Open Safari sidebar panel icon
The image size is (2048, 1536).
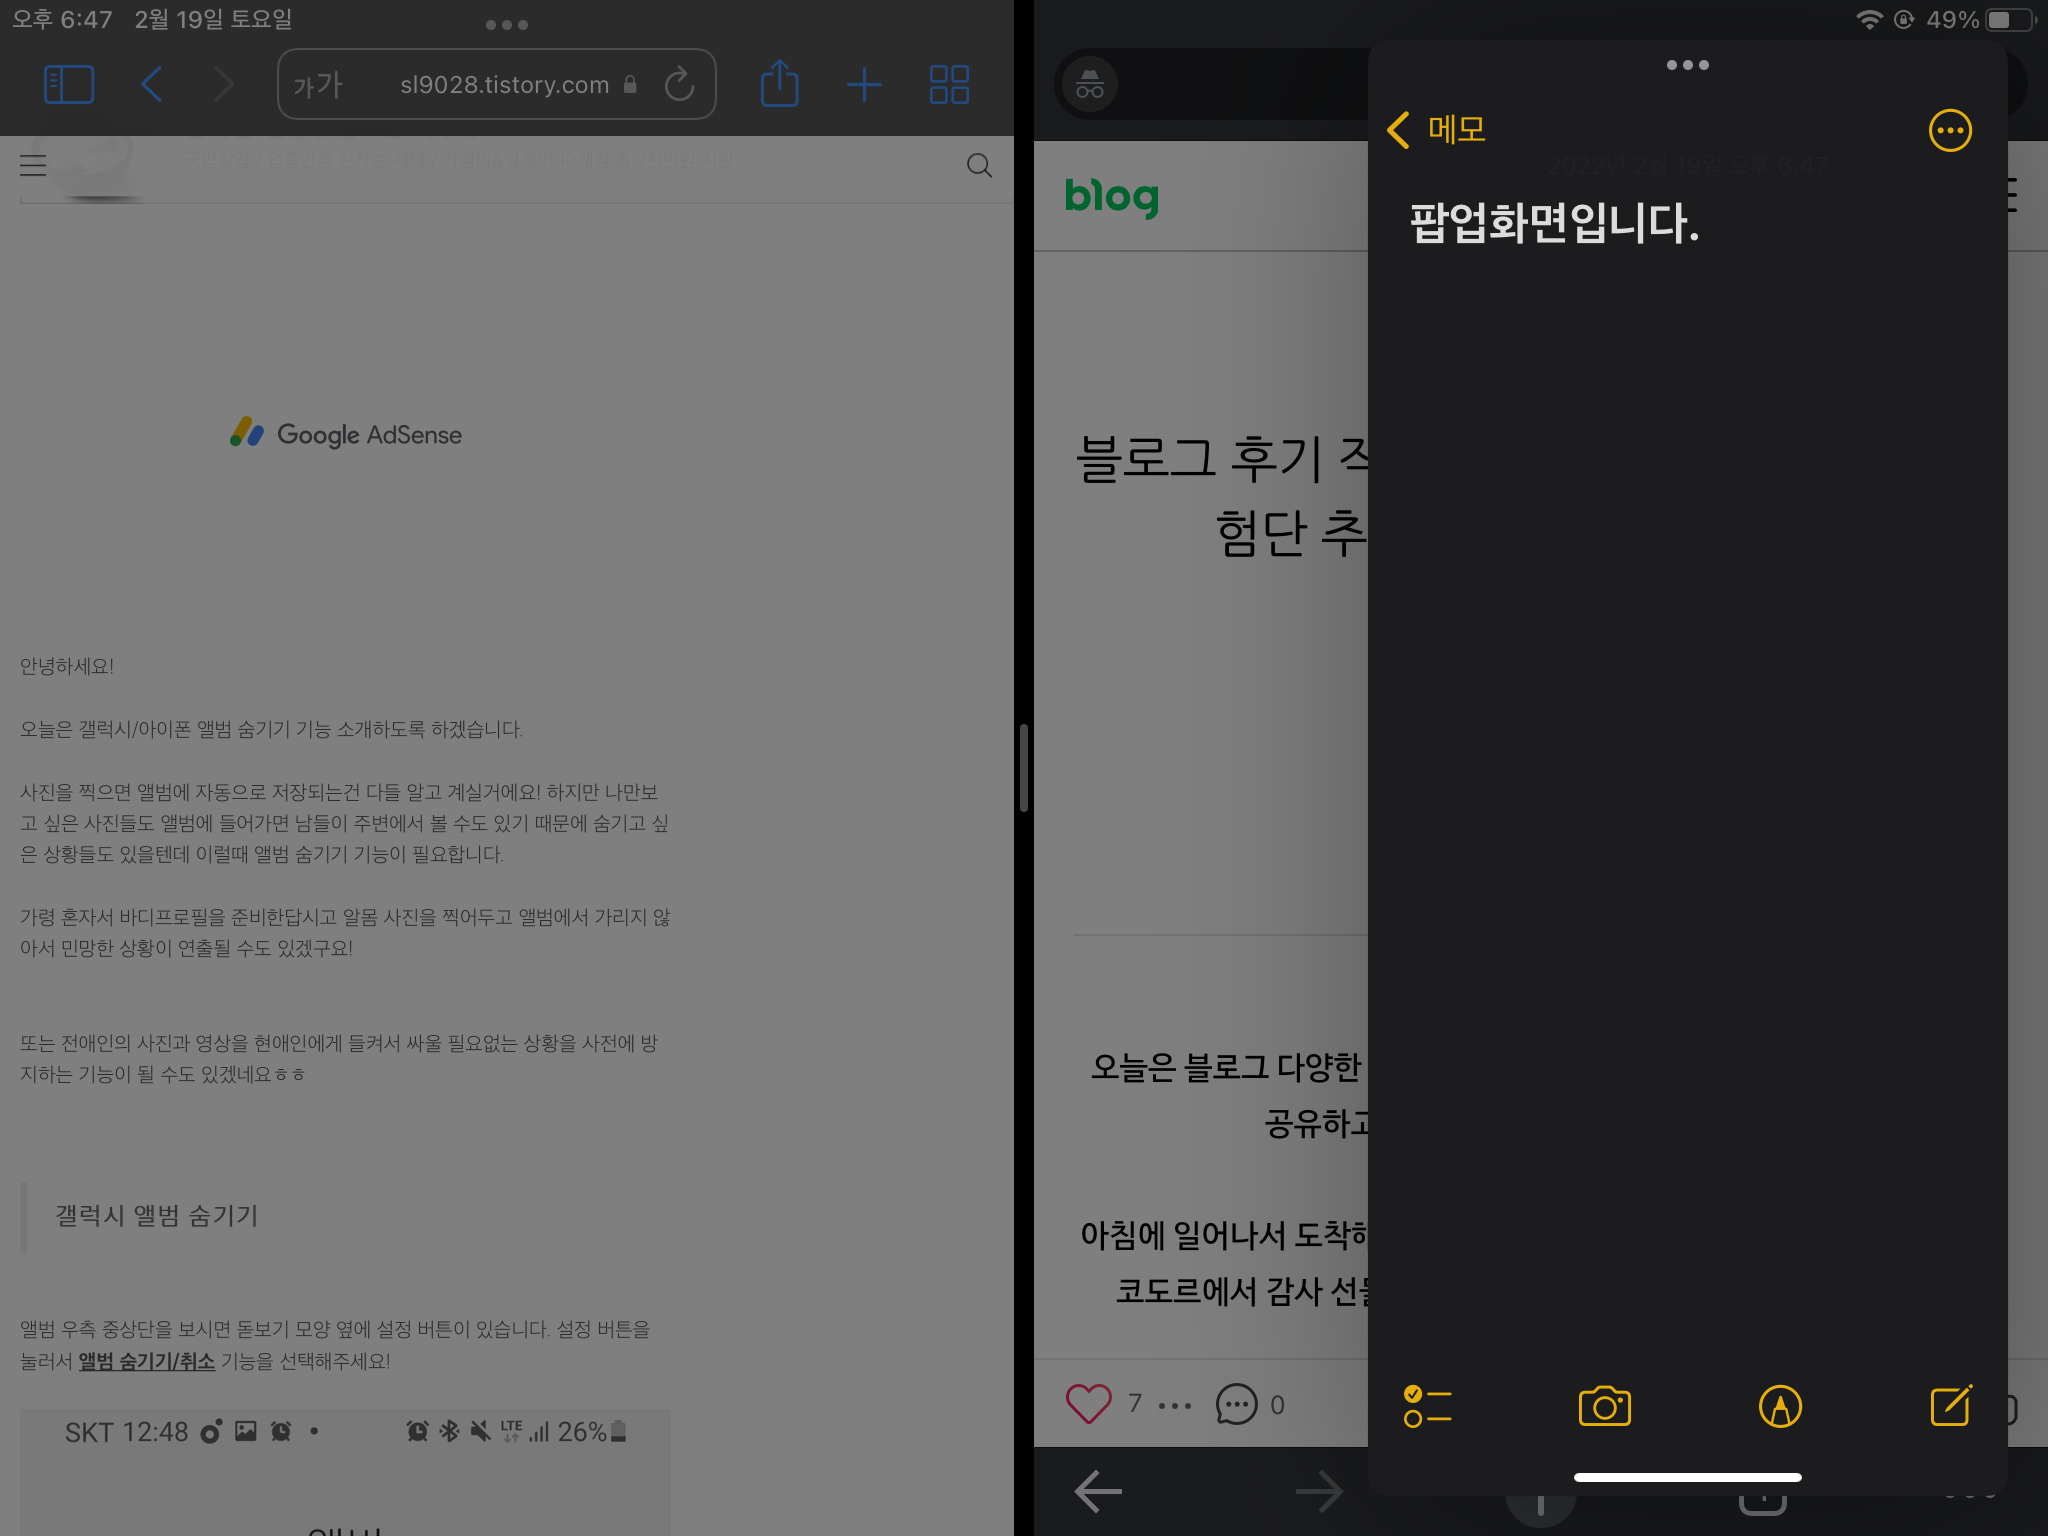[69, 84]
